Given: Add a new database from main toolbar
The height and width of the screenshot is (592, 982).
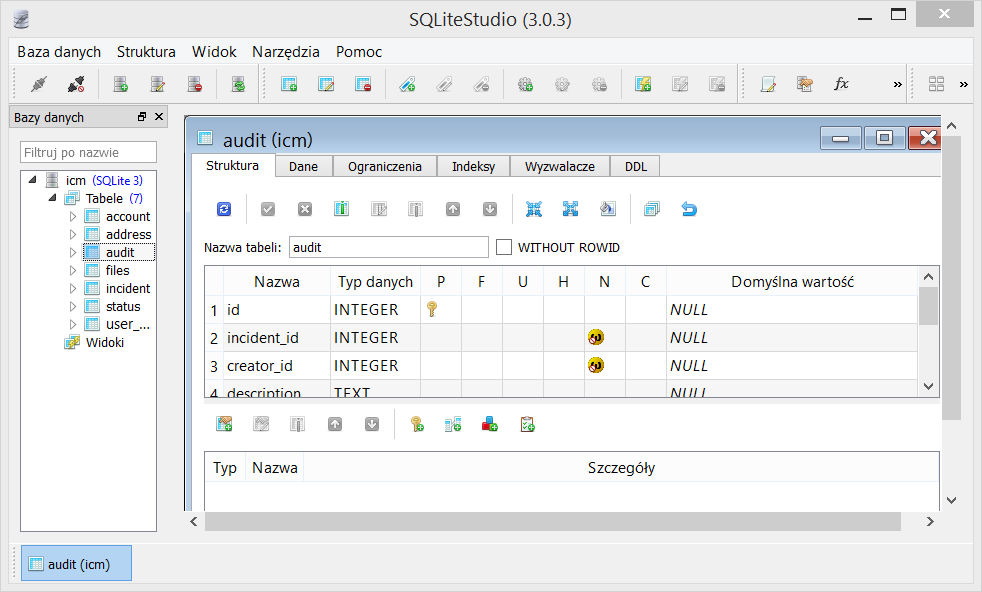Looking at the screenshot, I should [121, 84].
